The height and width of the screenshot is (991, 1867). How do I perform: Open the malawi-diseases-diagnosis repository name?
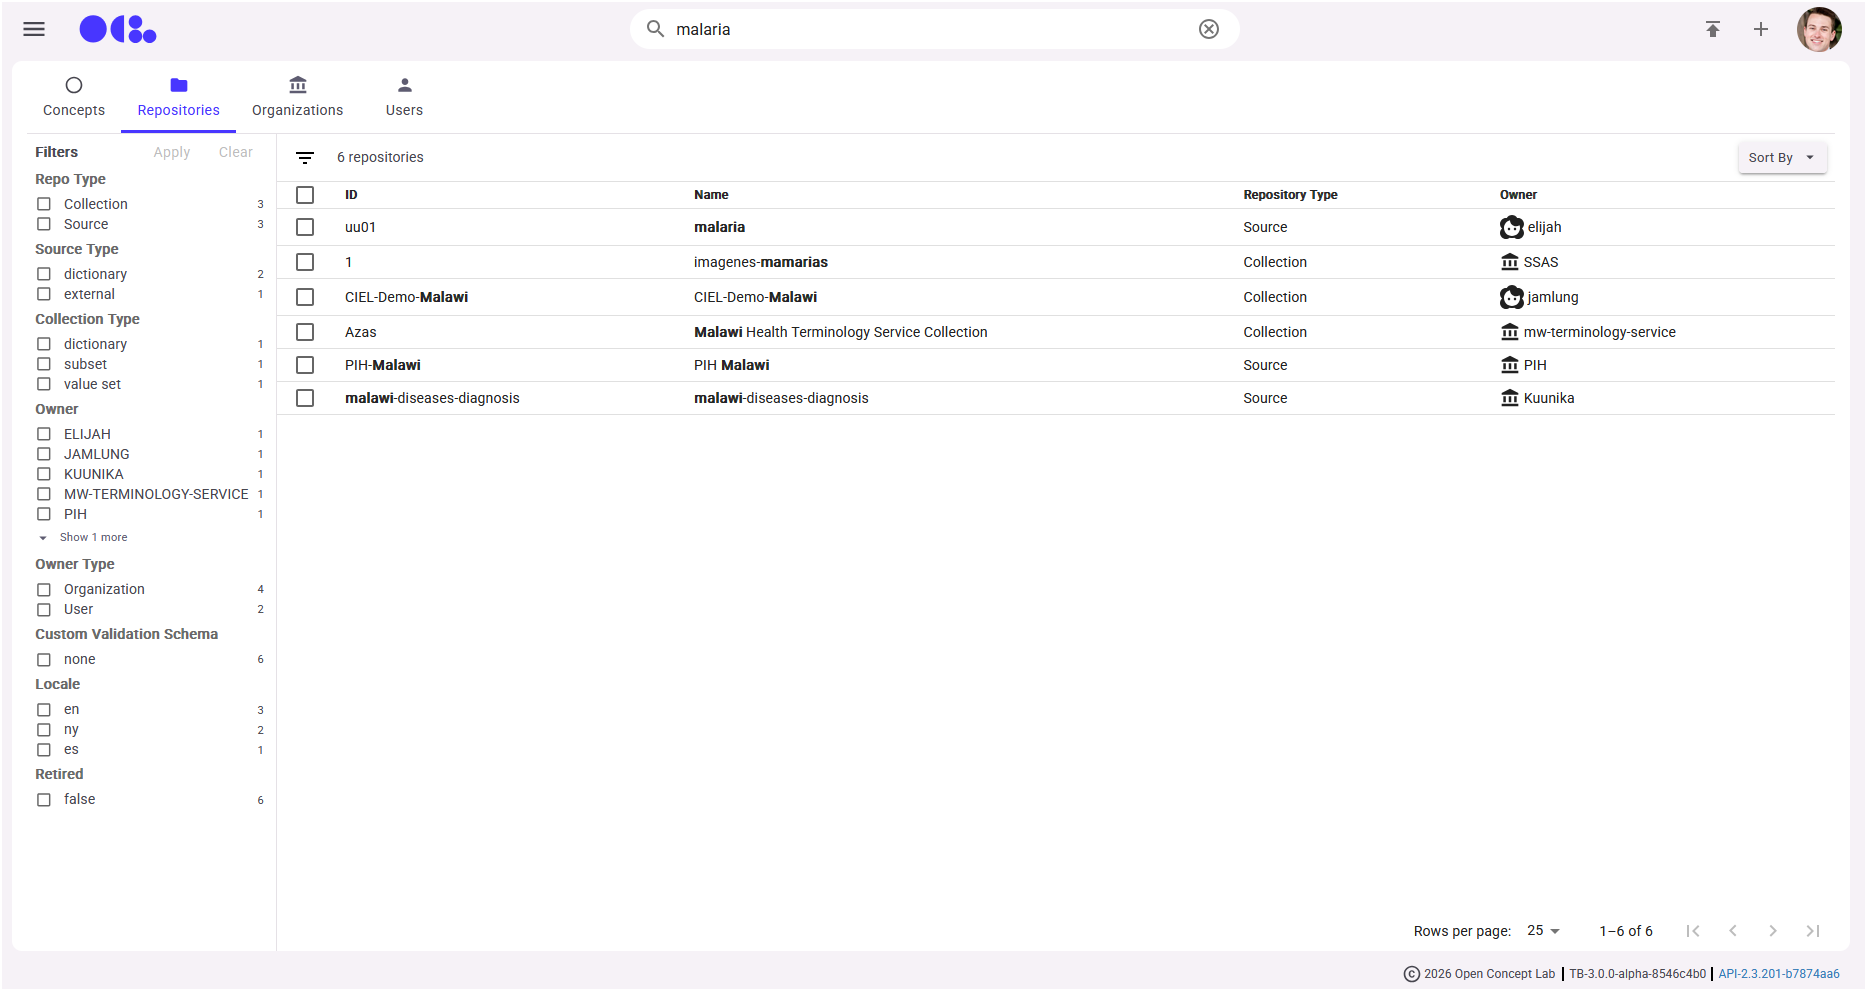tap(781, 398)
